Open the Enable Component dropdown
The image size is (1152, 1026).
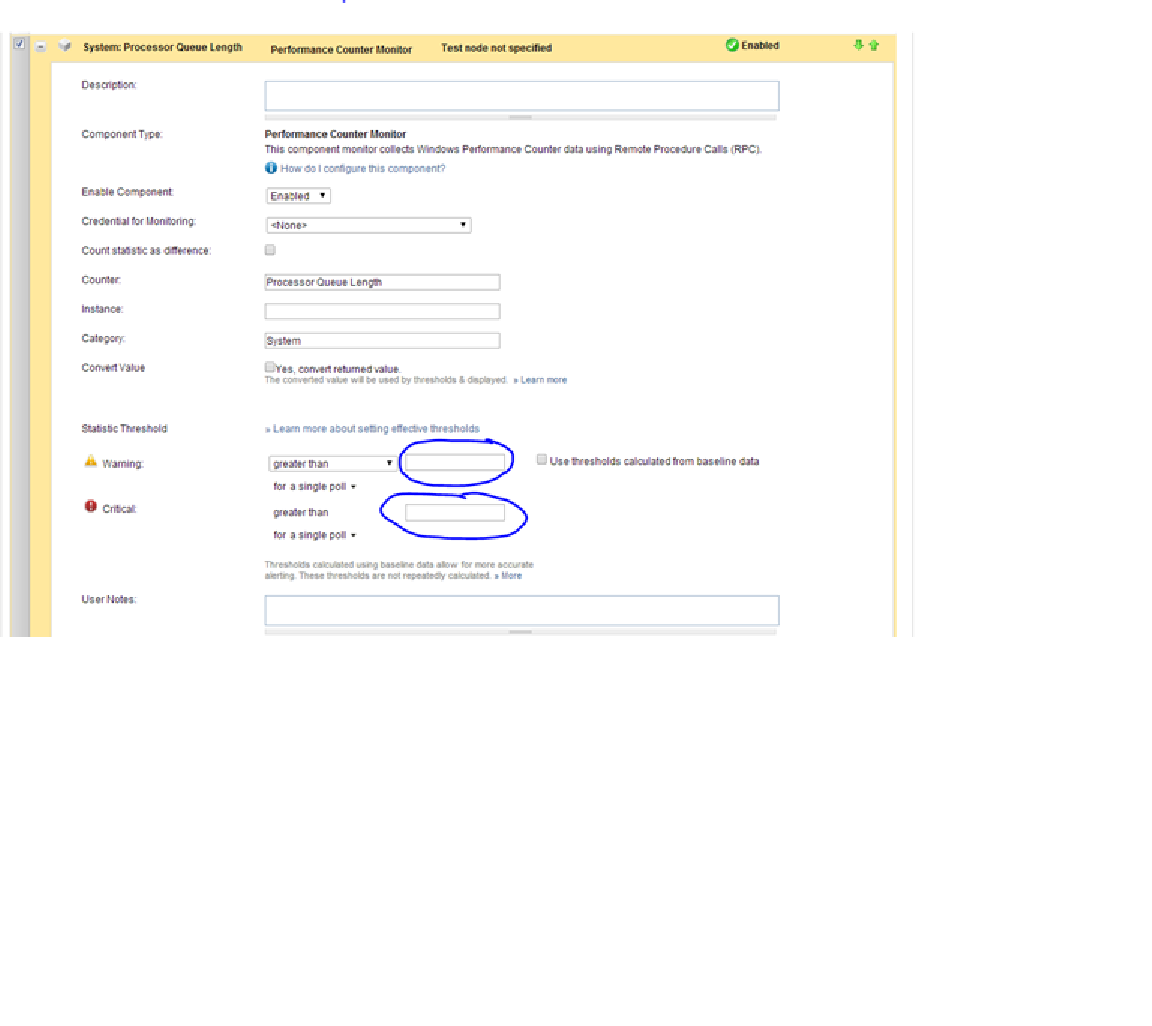298,195
